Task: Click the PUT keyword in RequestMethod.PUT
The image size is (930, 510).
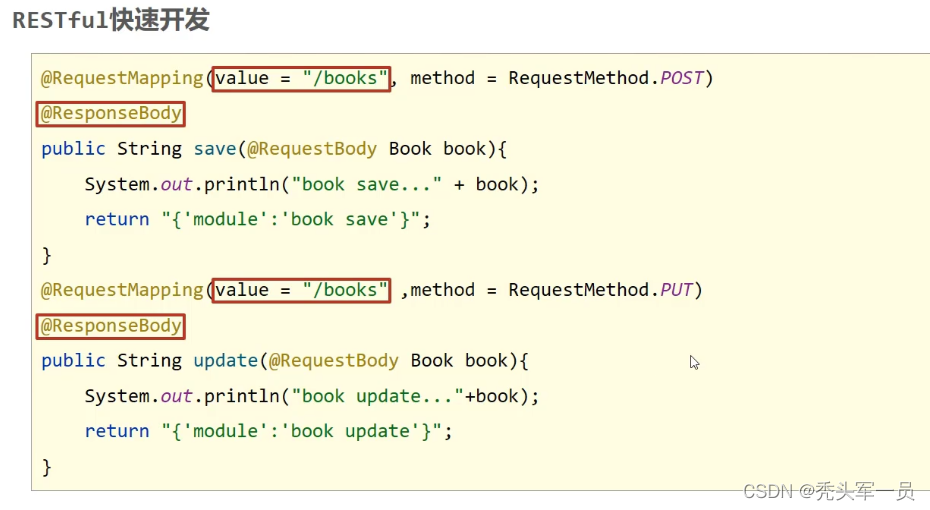Action: (x=676, y=290)
